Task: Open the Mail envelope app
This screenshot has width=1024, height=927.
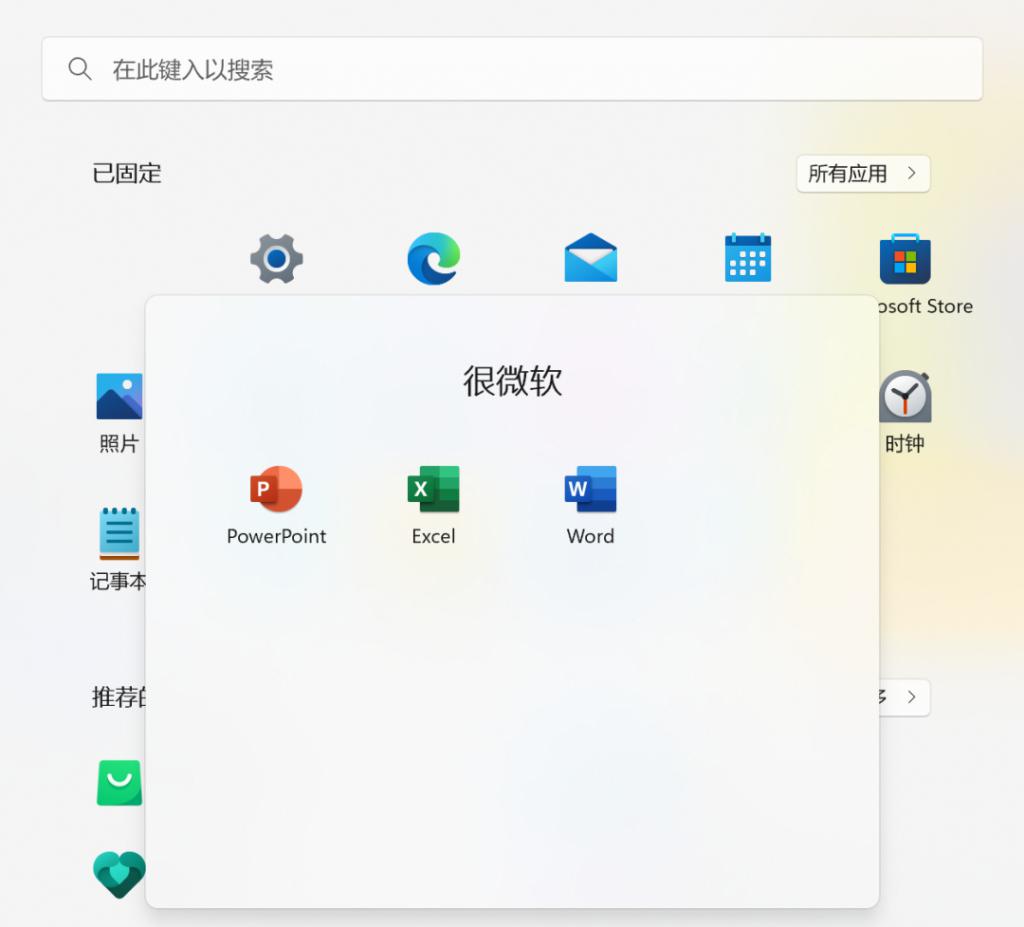Action: tap(590, 259)
